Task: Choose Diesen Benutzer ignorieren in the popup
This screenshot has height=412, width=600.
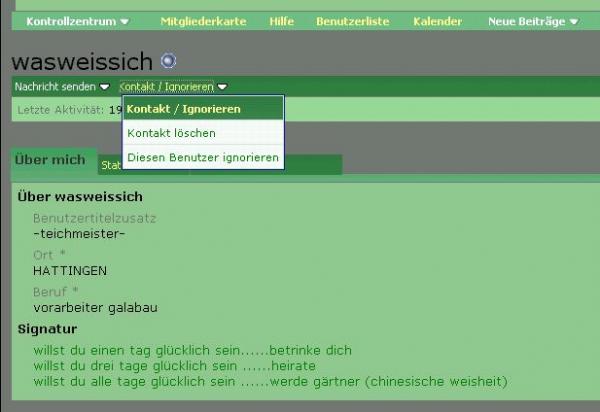Action: (x=203, y=158)
